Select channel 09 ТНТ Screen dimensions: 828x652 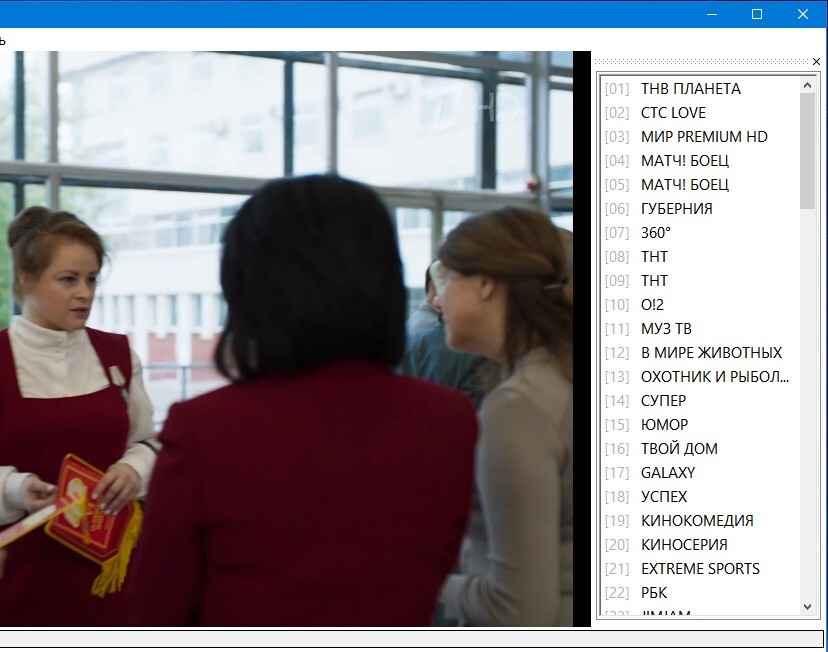(654, 281)
